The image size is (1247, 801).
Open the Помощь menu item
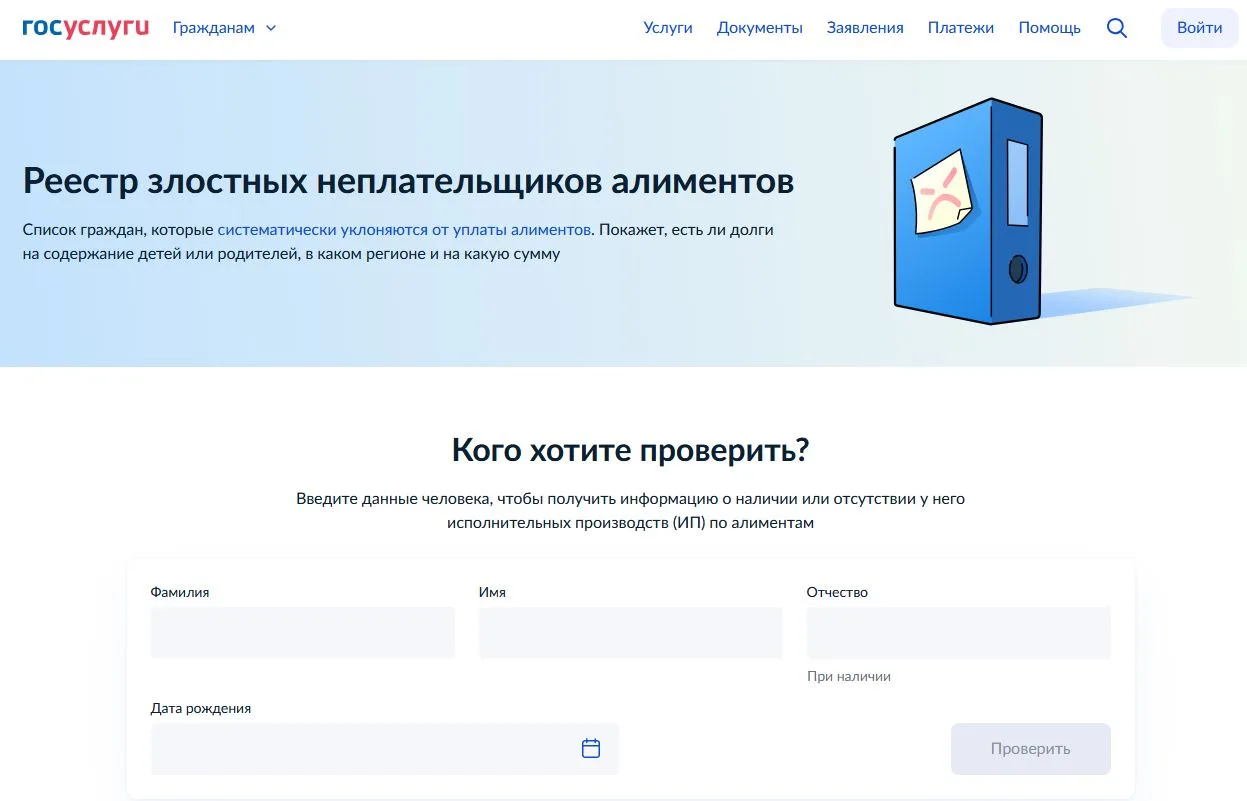click(x=1050, y=28)
